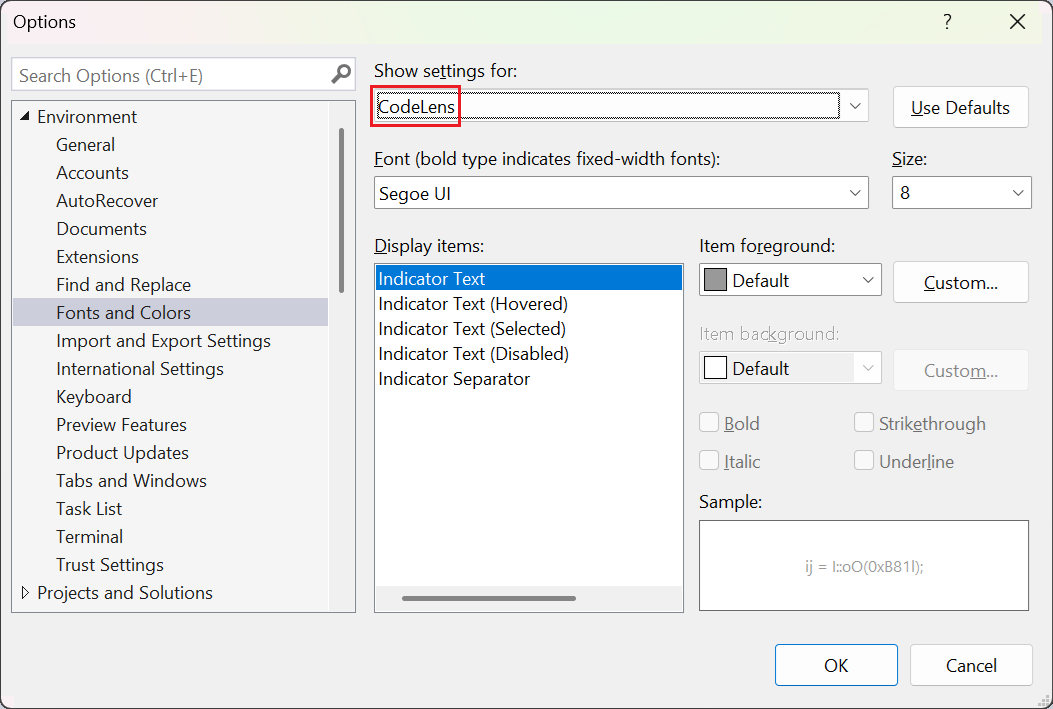
Task: Click the Custom button for item foreground
Action: click(x=960, y=282)
